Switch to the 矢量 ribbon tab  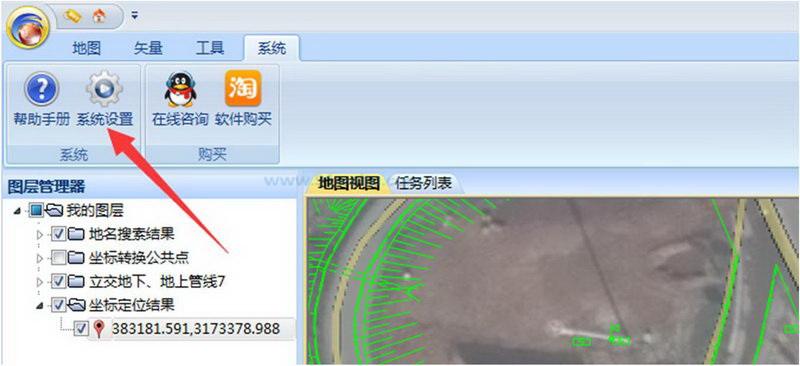point(148,48)
